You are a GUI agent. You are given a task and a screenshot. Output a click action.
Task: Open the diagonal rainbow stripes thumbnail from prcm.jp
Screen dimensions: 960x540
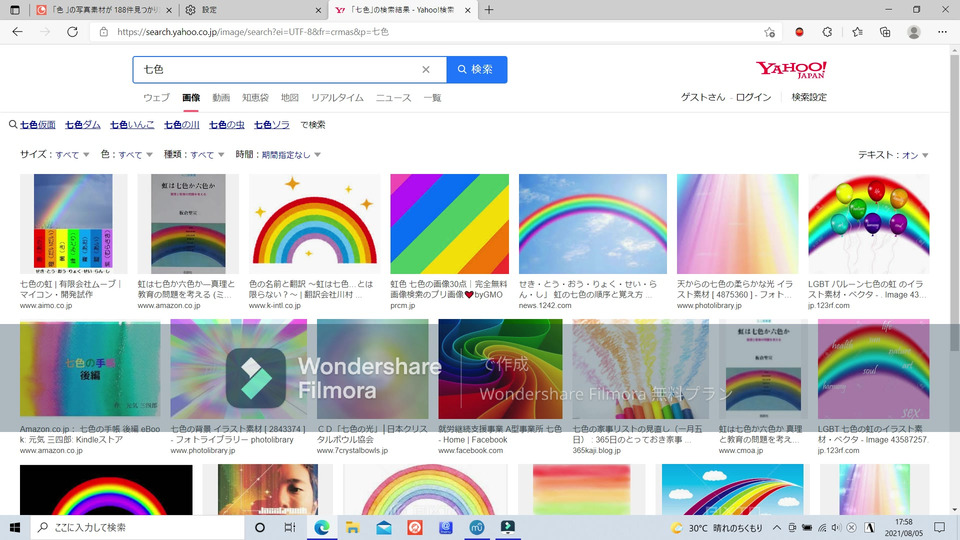449,223
